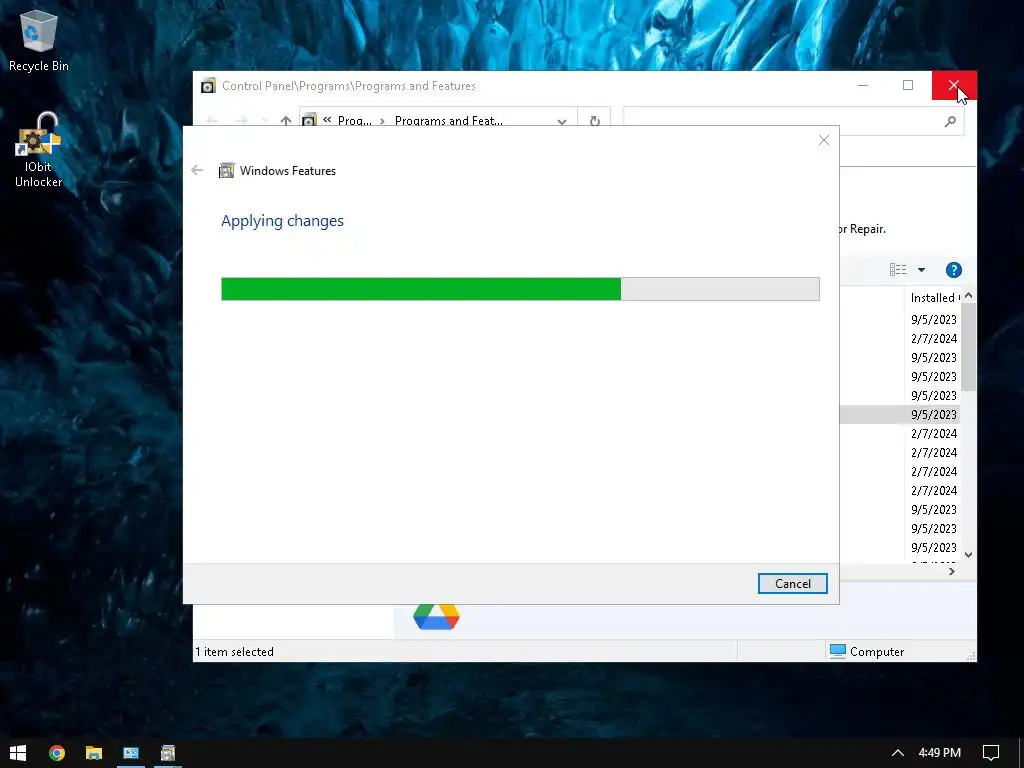Select the Programs and Feat... breadcrumb
Screen dimensions: 1024x768
(x=449, y=121)
